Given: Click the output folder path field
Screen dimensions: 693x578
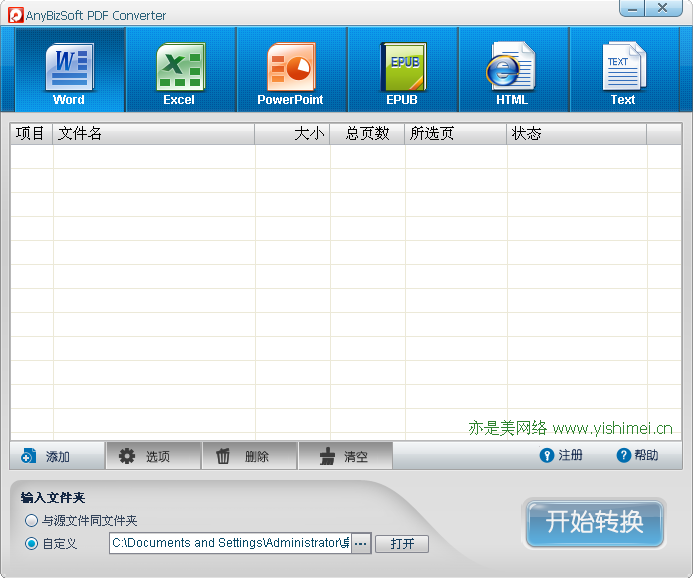Looking at the screenshot, I should pyautogui.click(x=230, y=543).
